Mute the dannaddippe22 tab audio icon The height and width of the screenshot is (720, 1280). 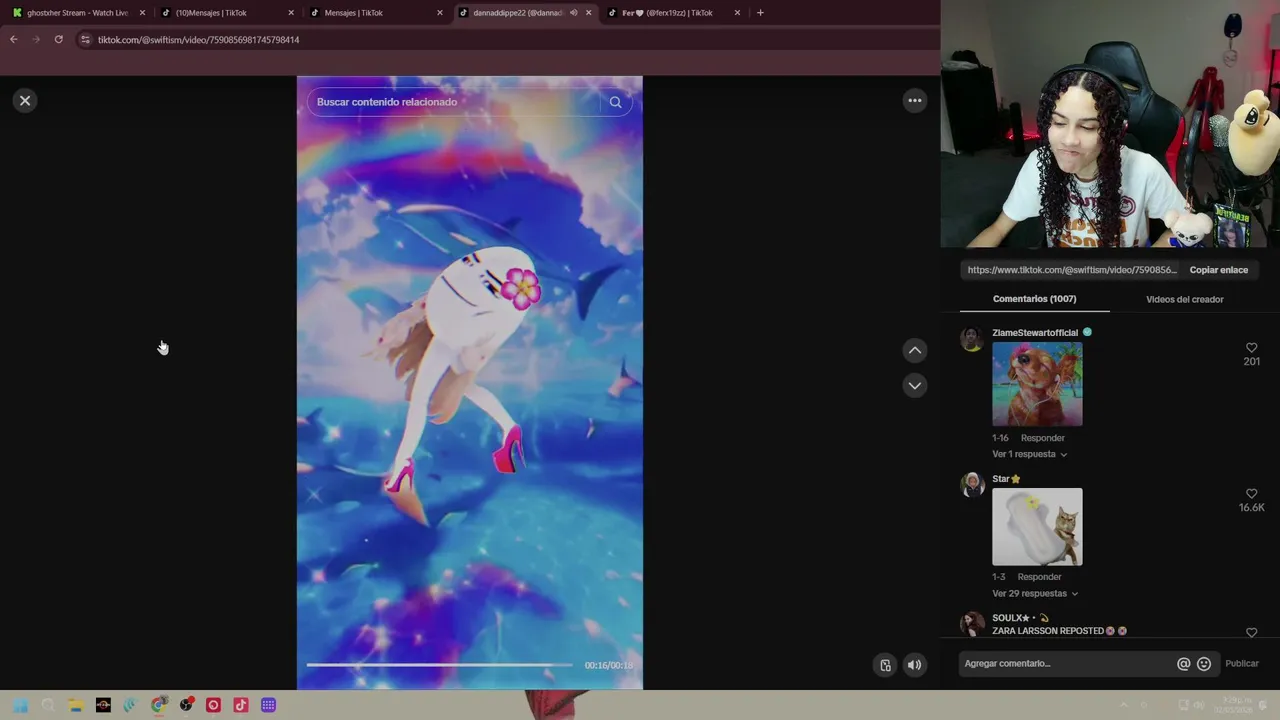pos(573,13)
